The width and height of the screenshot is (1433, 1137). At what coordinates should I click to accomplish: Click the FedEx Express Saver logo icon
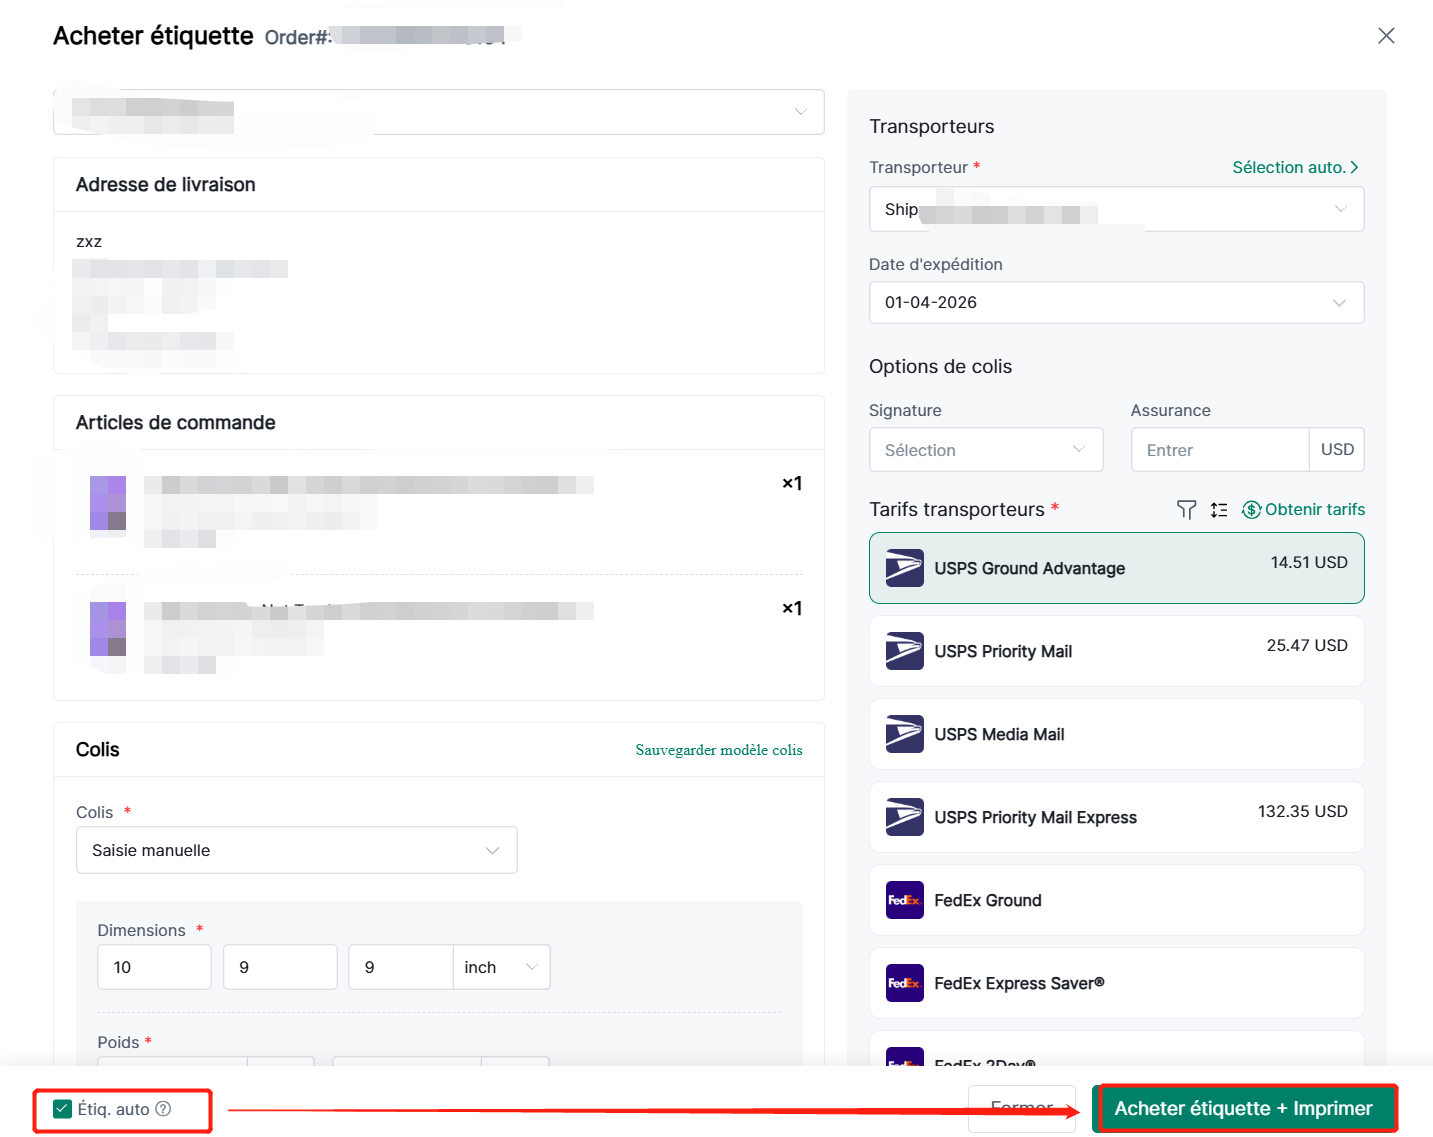coord(904,983)
